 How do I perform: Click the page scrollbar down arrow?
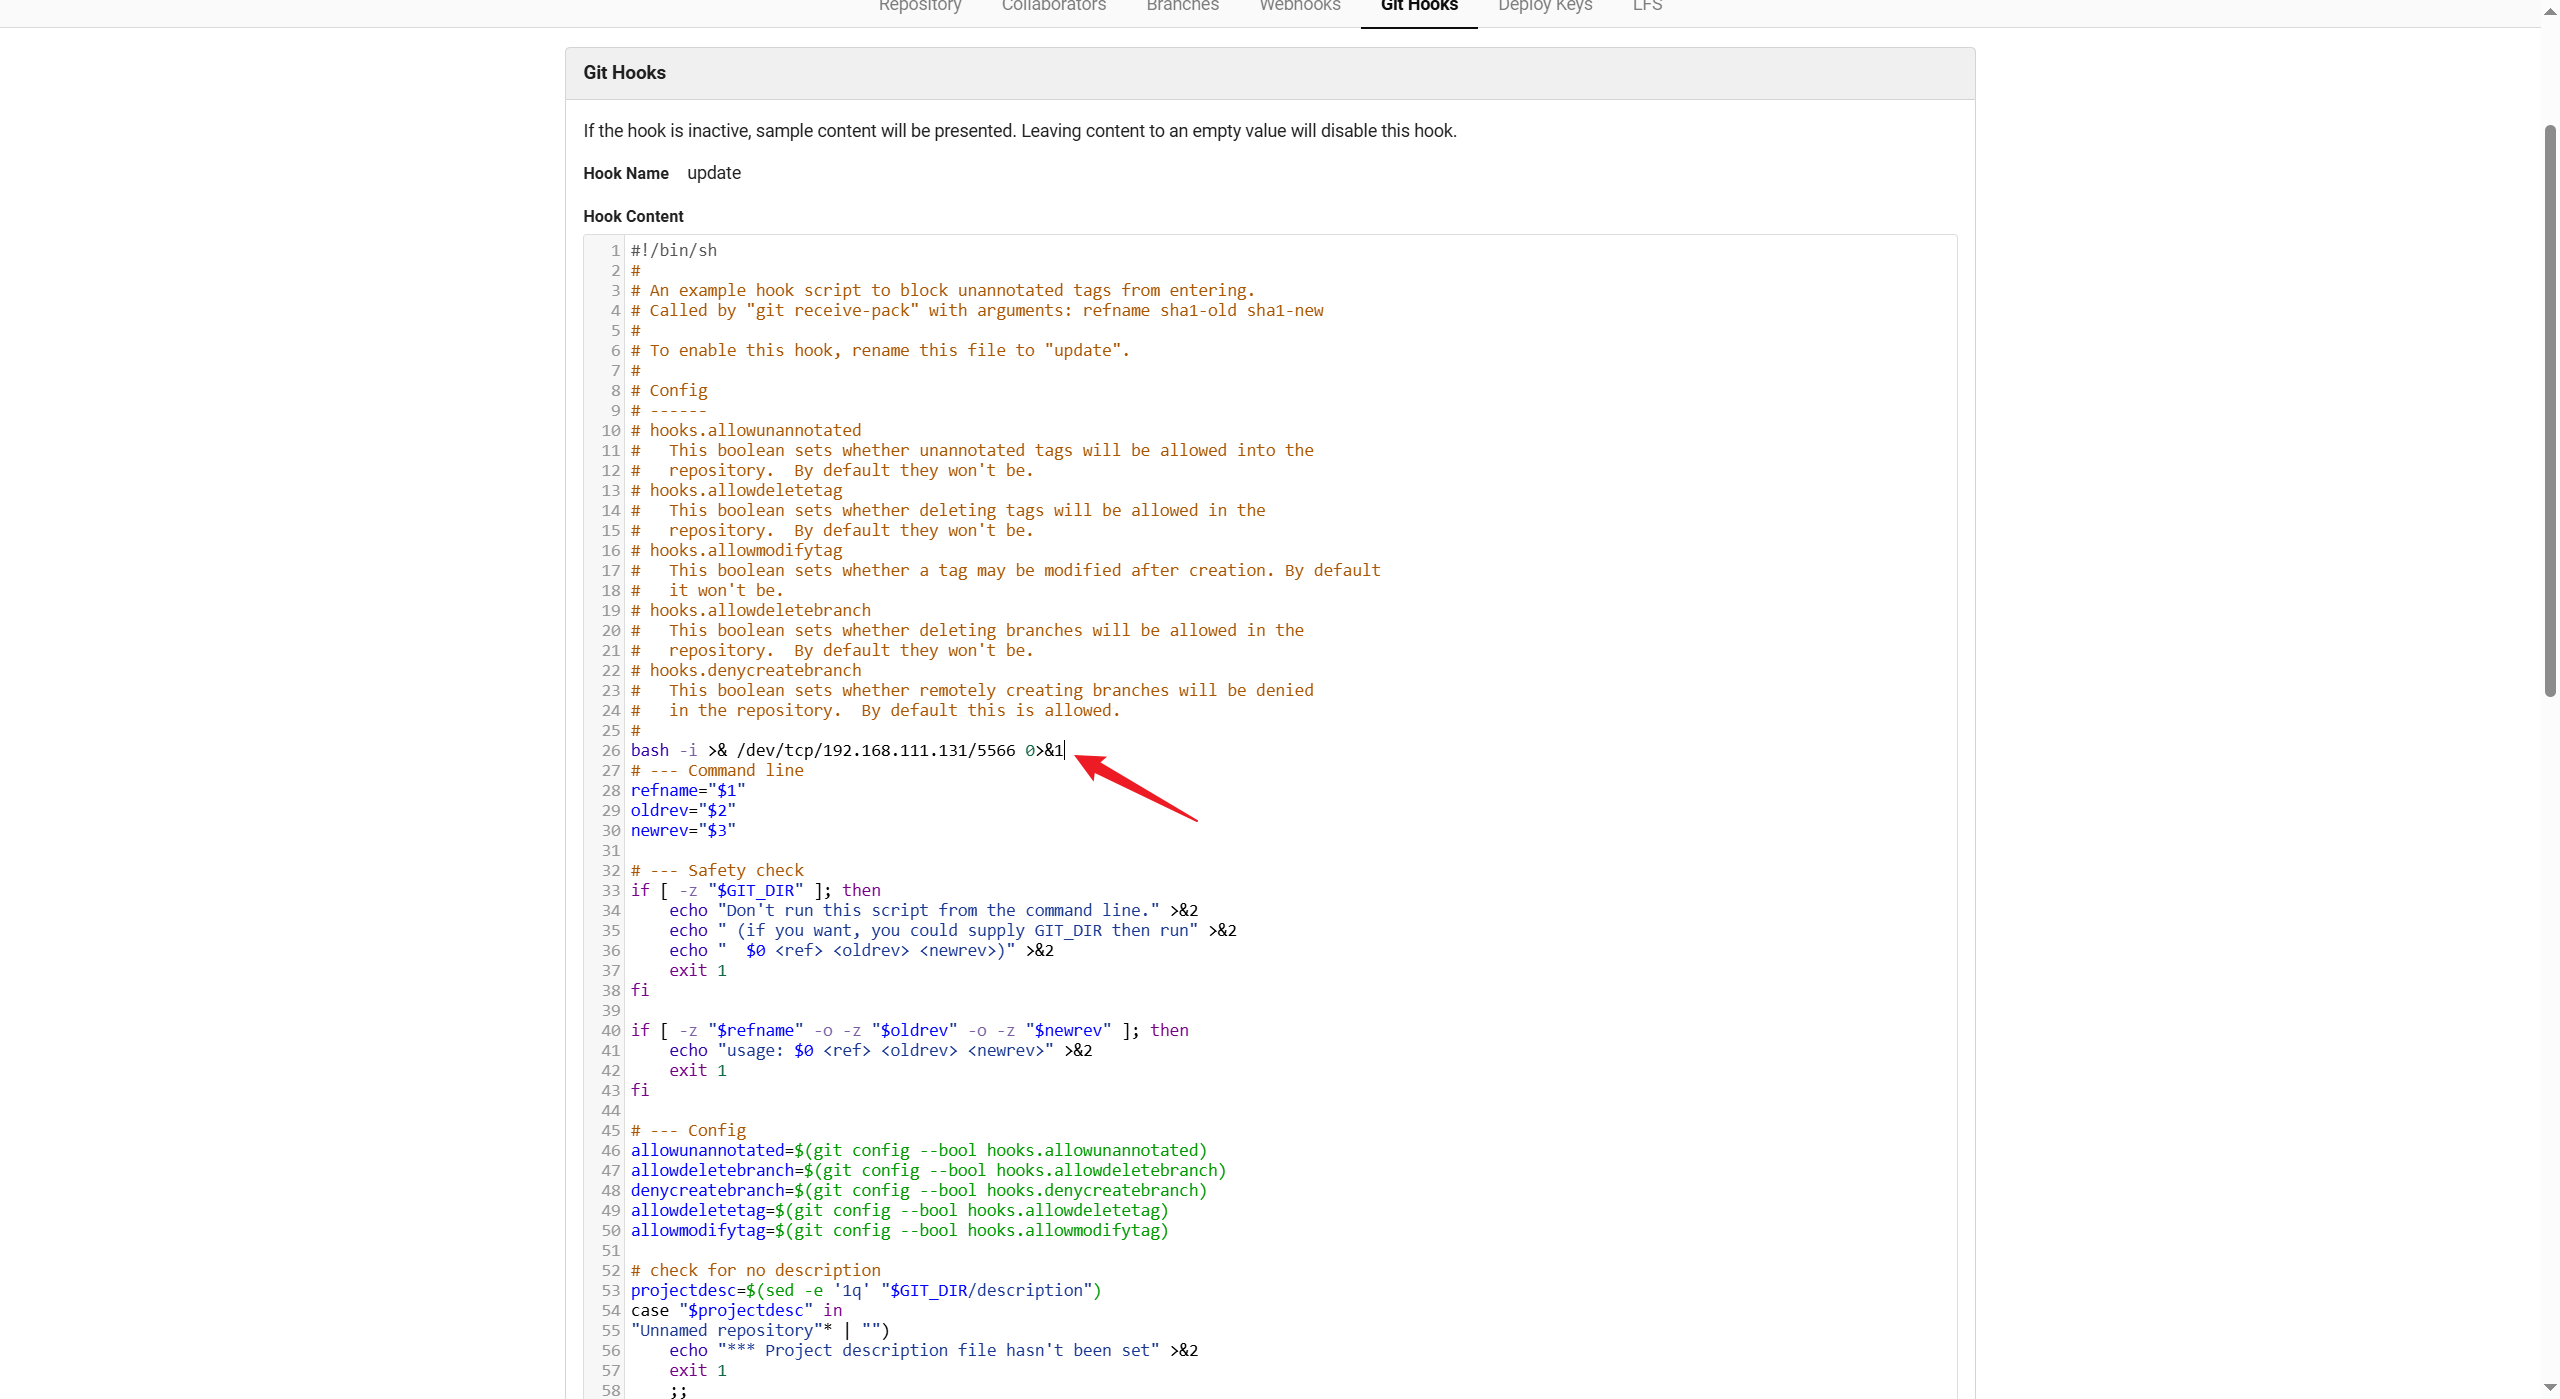[2550, 1388]
